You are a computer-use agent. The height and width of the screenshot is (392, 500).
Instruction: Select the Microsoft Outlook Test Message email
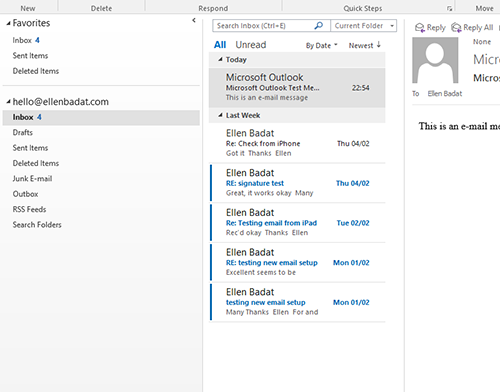[x=297, y=87]
